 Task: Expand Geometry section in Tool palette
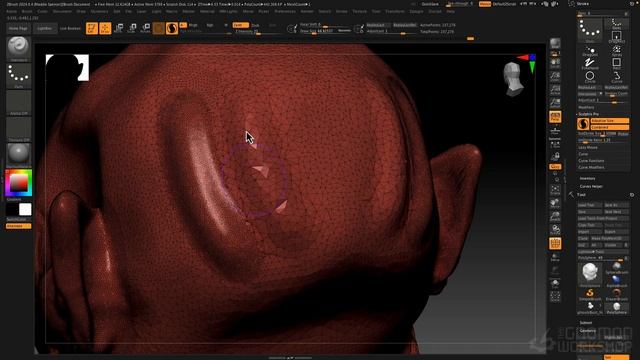pos(588,331)
